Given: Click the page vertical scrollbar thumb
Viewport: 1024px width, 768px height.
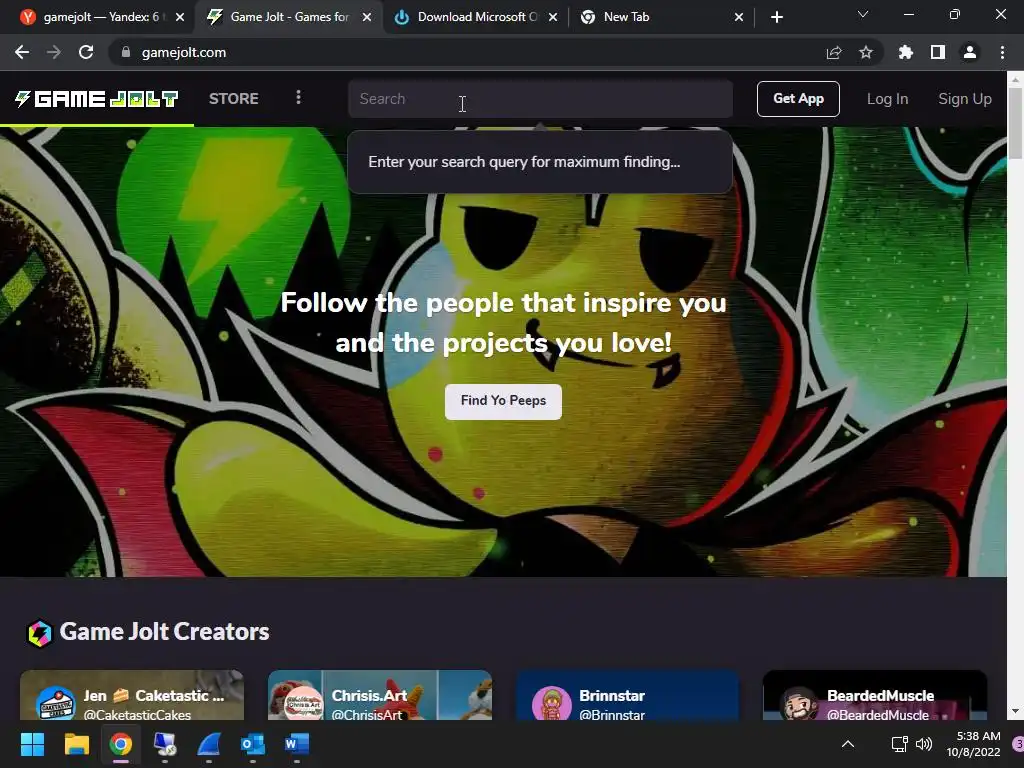Looking at the screenshot, I should pos(1016,123).
